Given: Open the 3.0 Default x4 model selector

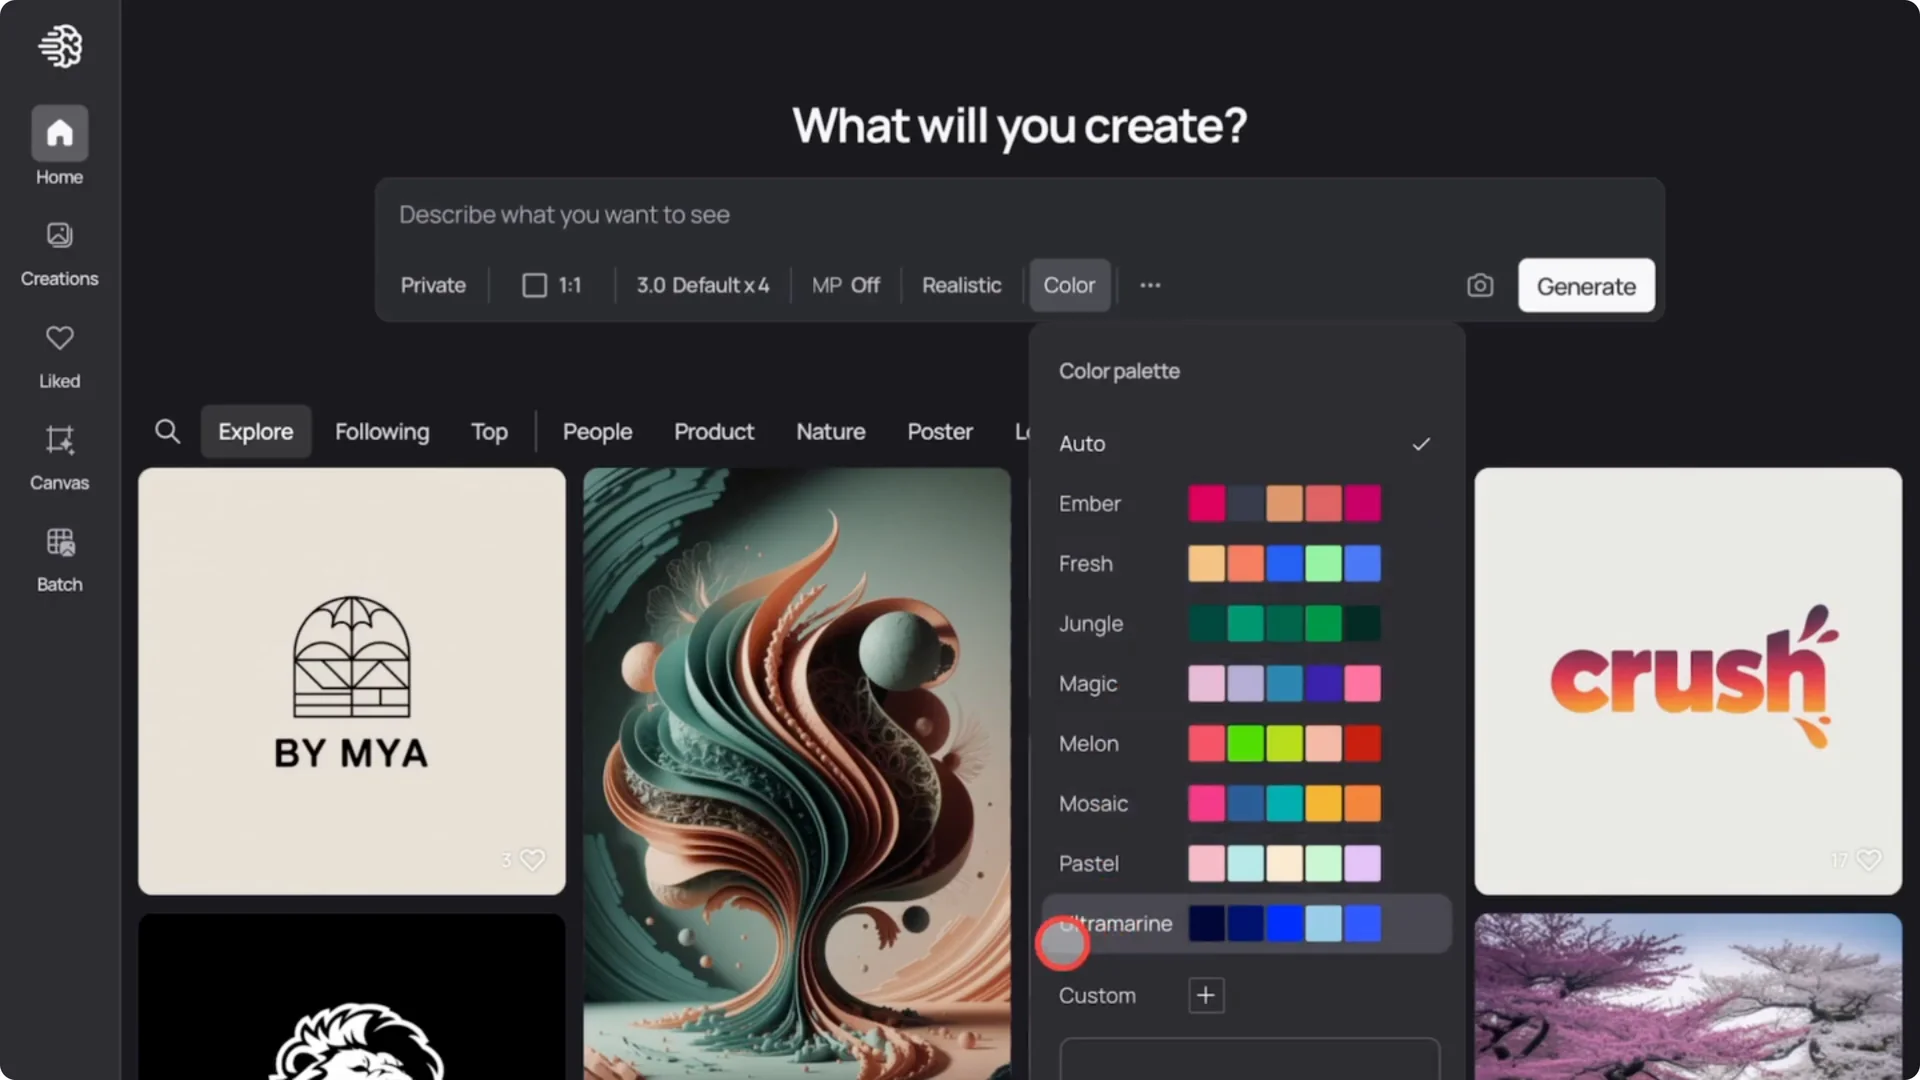Looking at the screenshot, I should (x=702, y=285).
